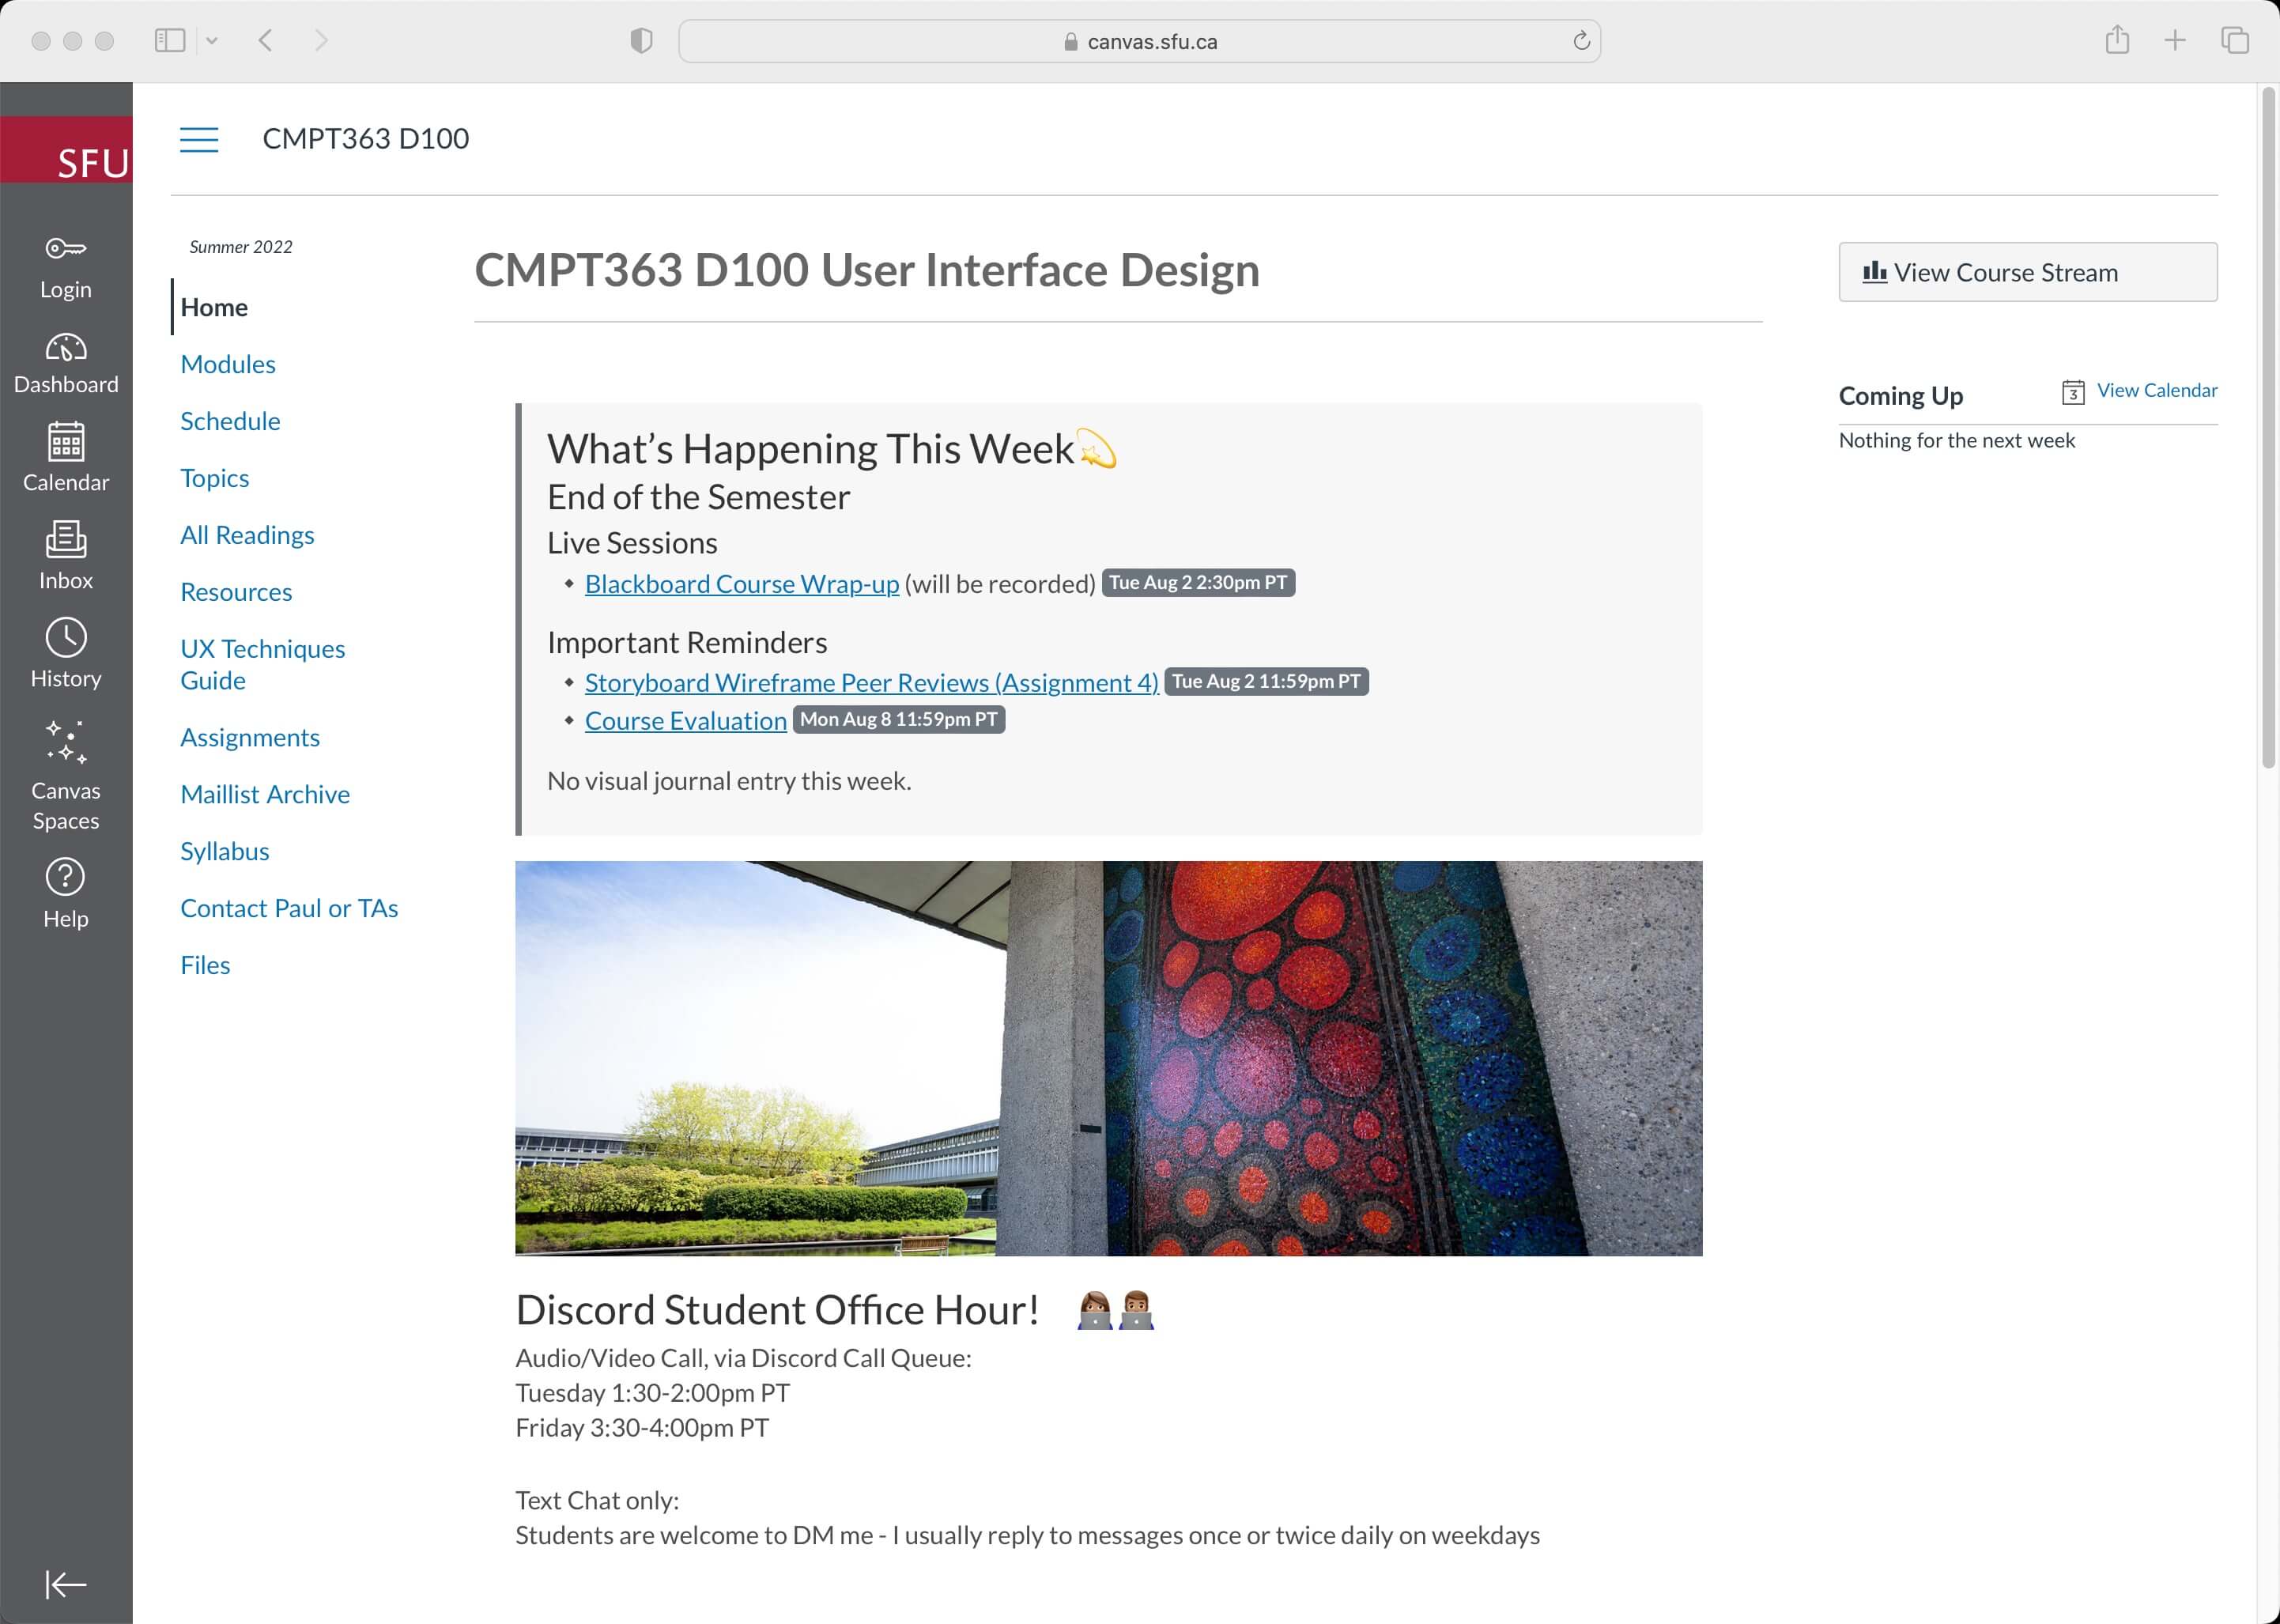Screen dimensions: 2280x1624
Task: Open the Calendar icon in sidebar
Action: coord(66,442)
